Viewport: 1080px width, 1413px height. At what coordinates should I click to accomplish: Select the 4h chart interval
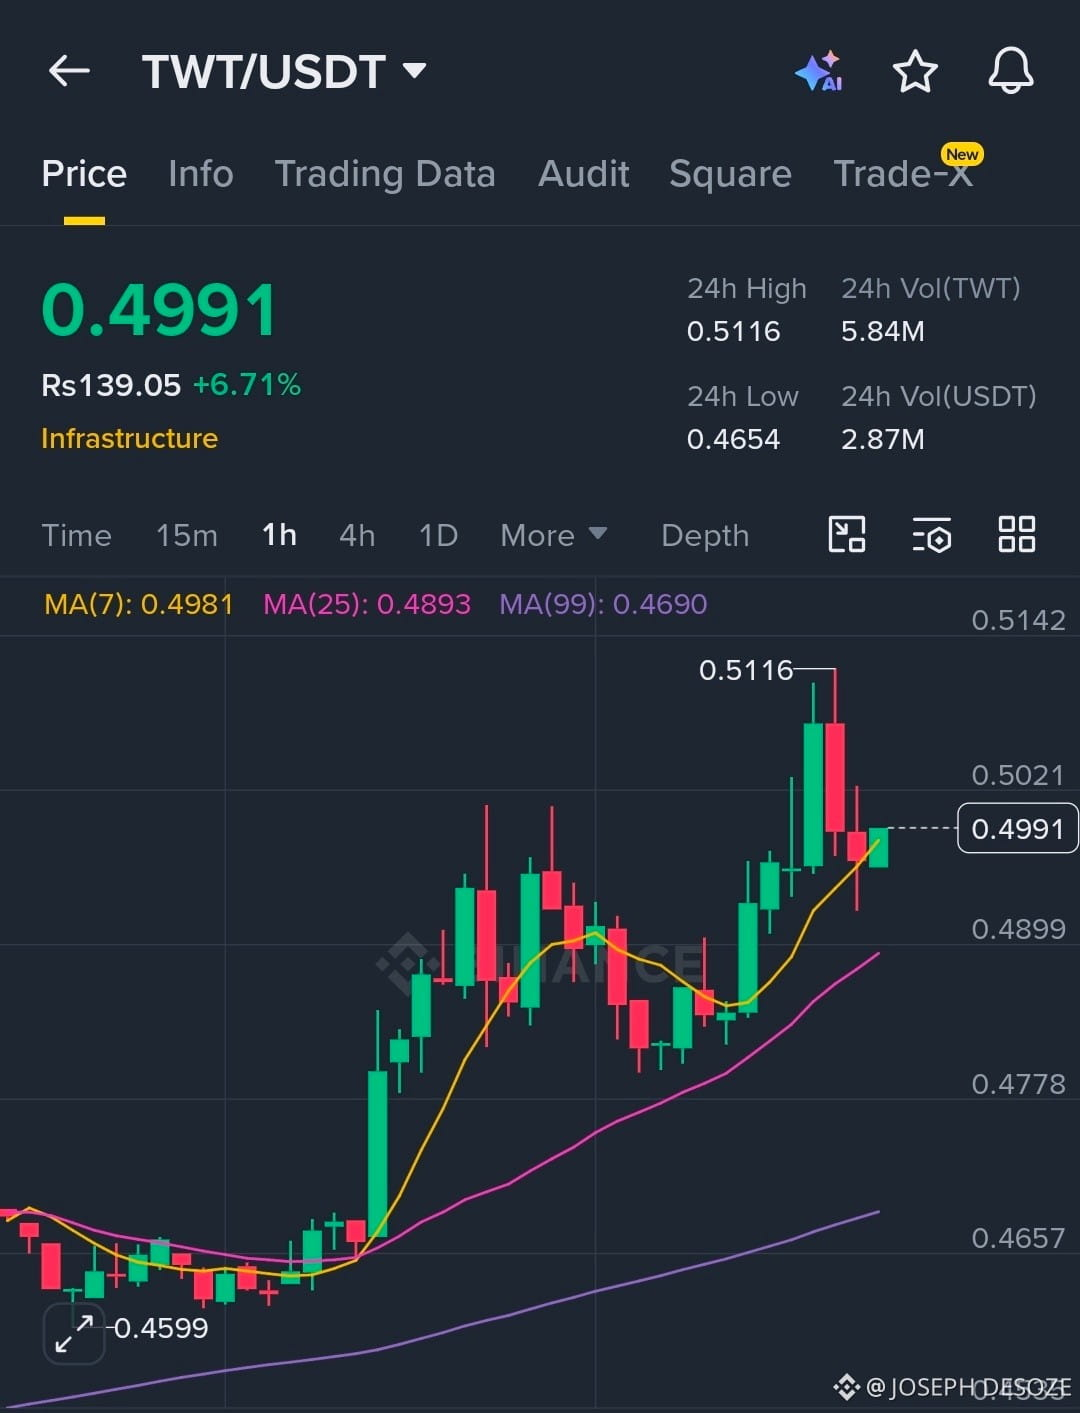(357, 535)
